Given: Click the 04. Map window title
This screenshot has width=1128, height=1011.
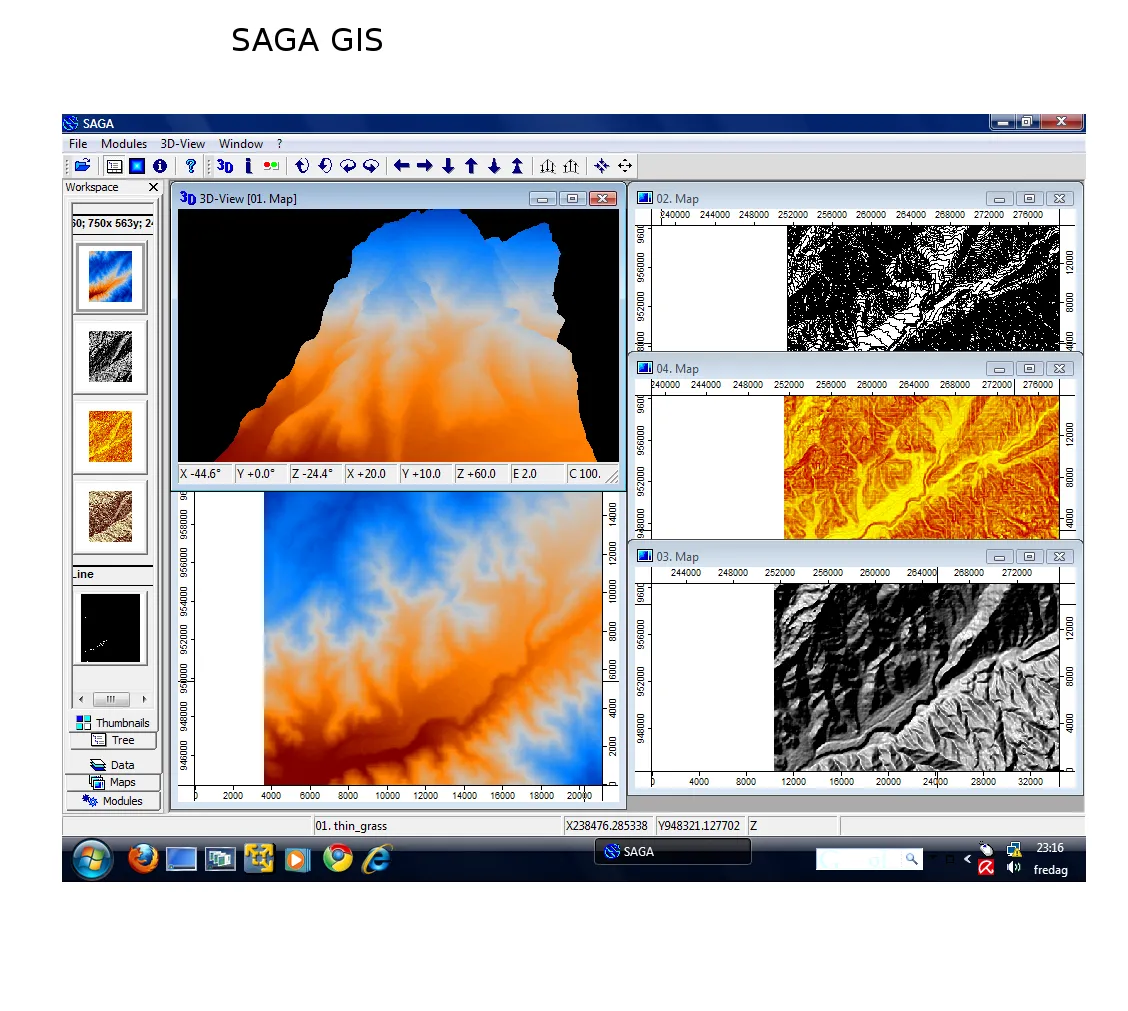Looking at the screenshot, I should (x=678, y=368).
